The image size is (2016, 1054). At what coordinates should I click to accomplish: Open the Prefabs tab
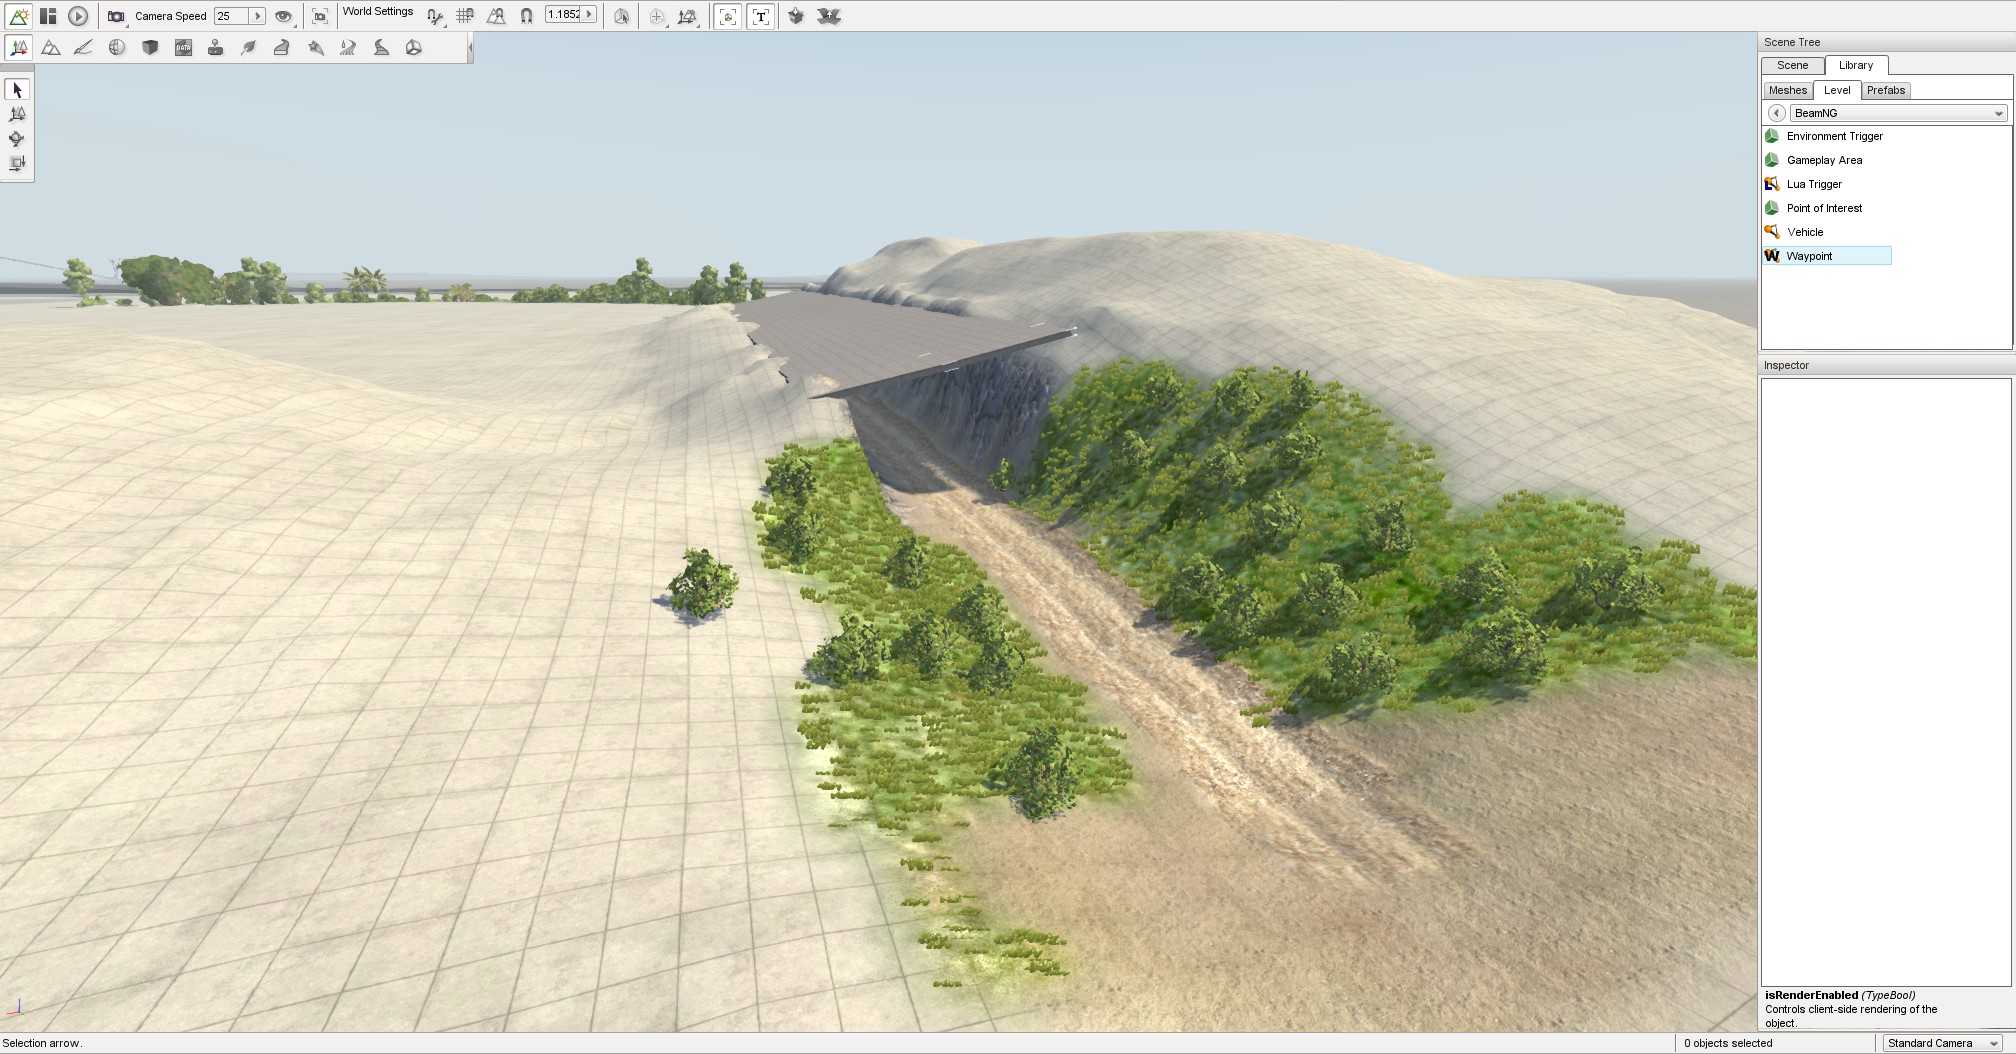(1886, 90)
